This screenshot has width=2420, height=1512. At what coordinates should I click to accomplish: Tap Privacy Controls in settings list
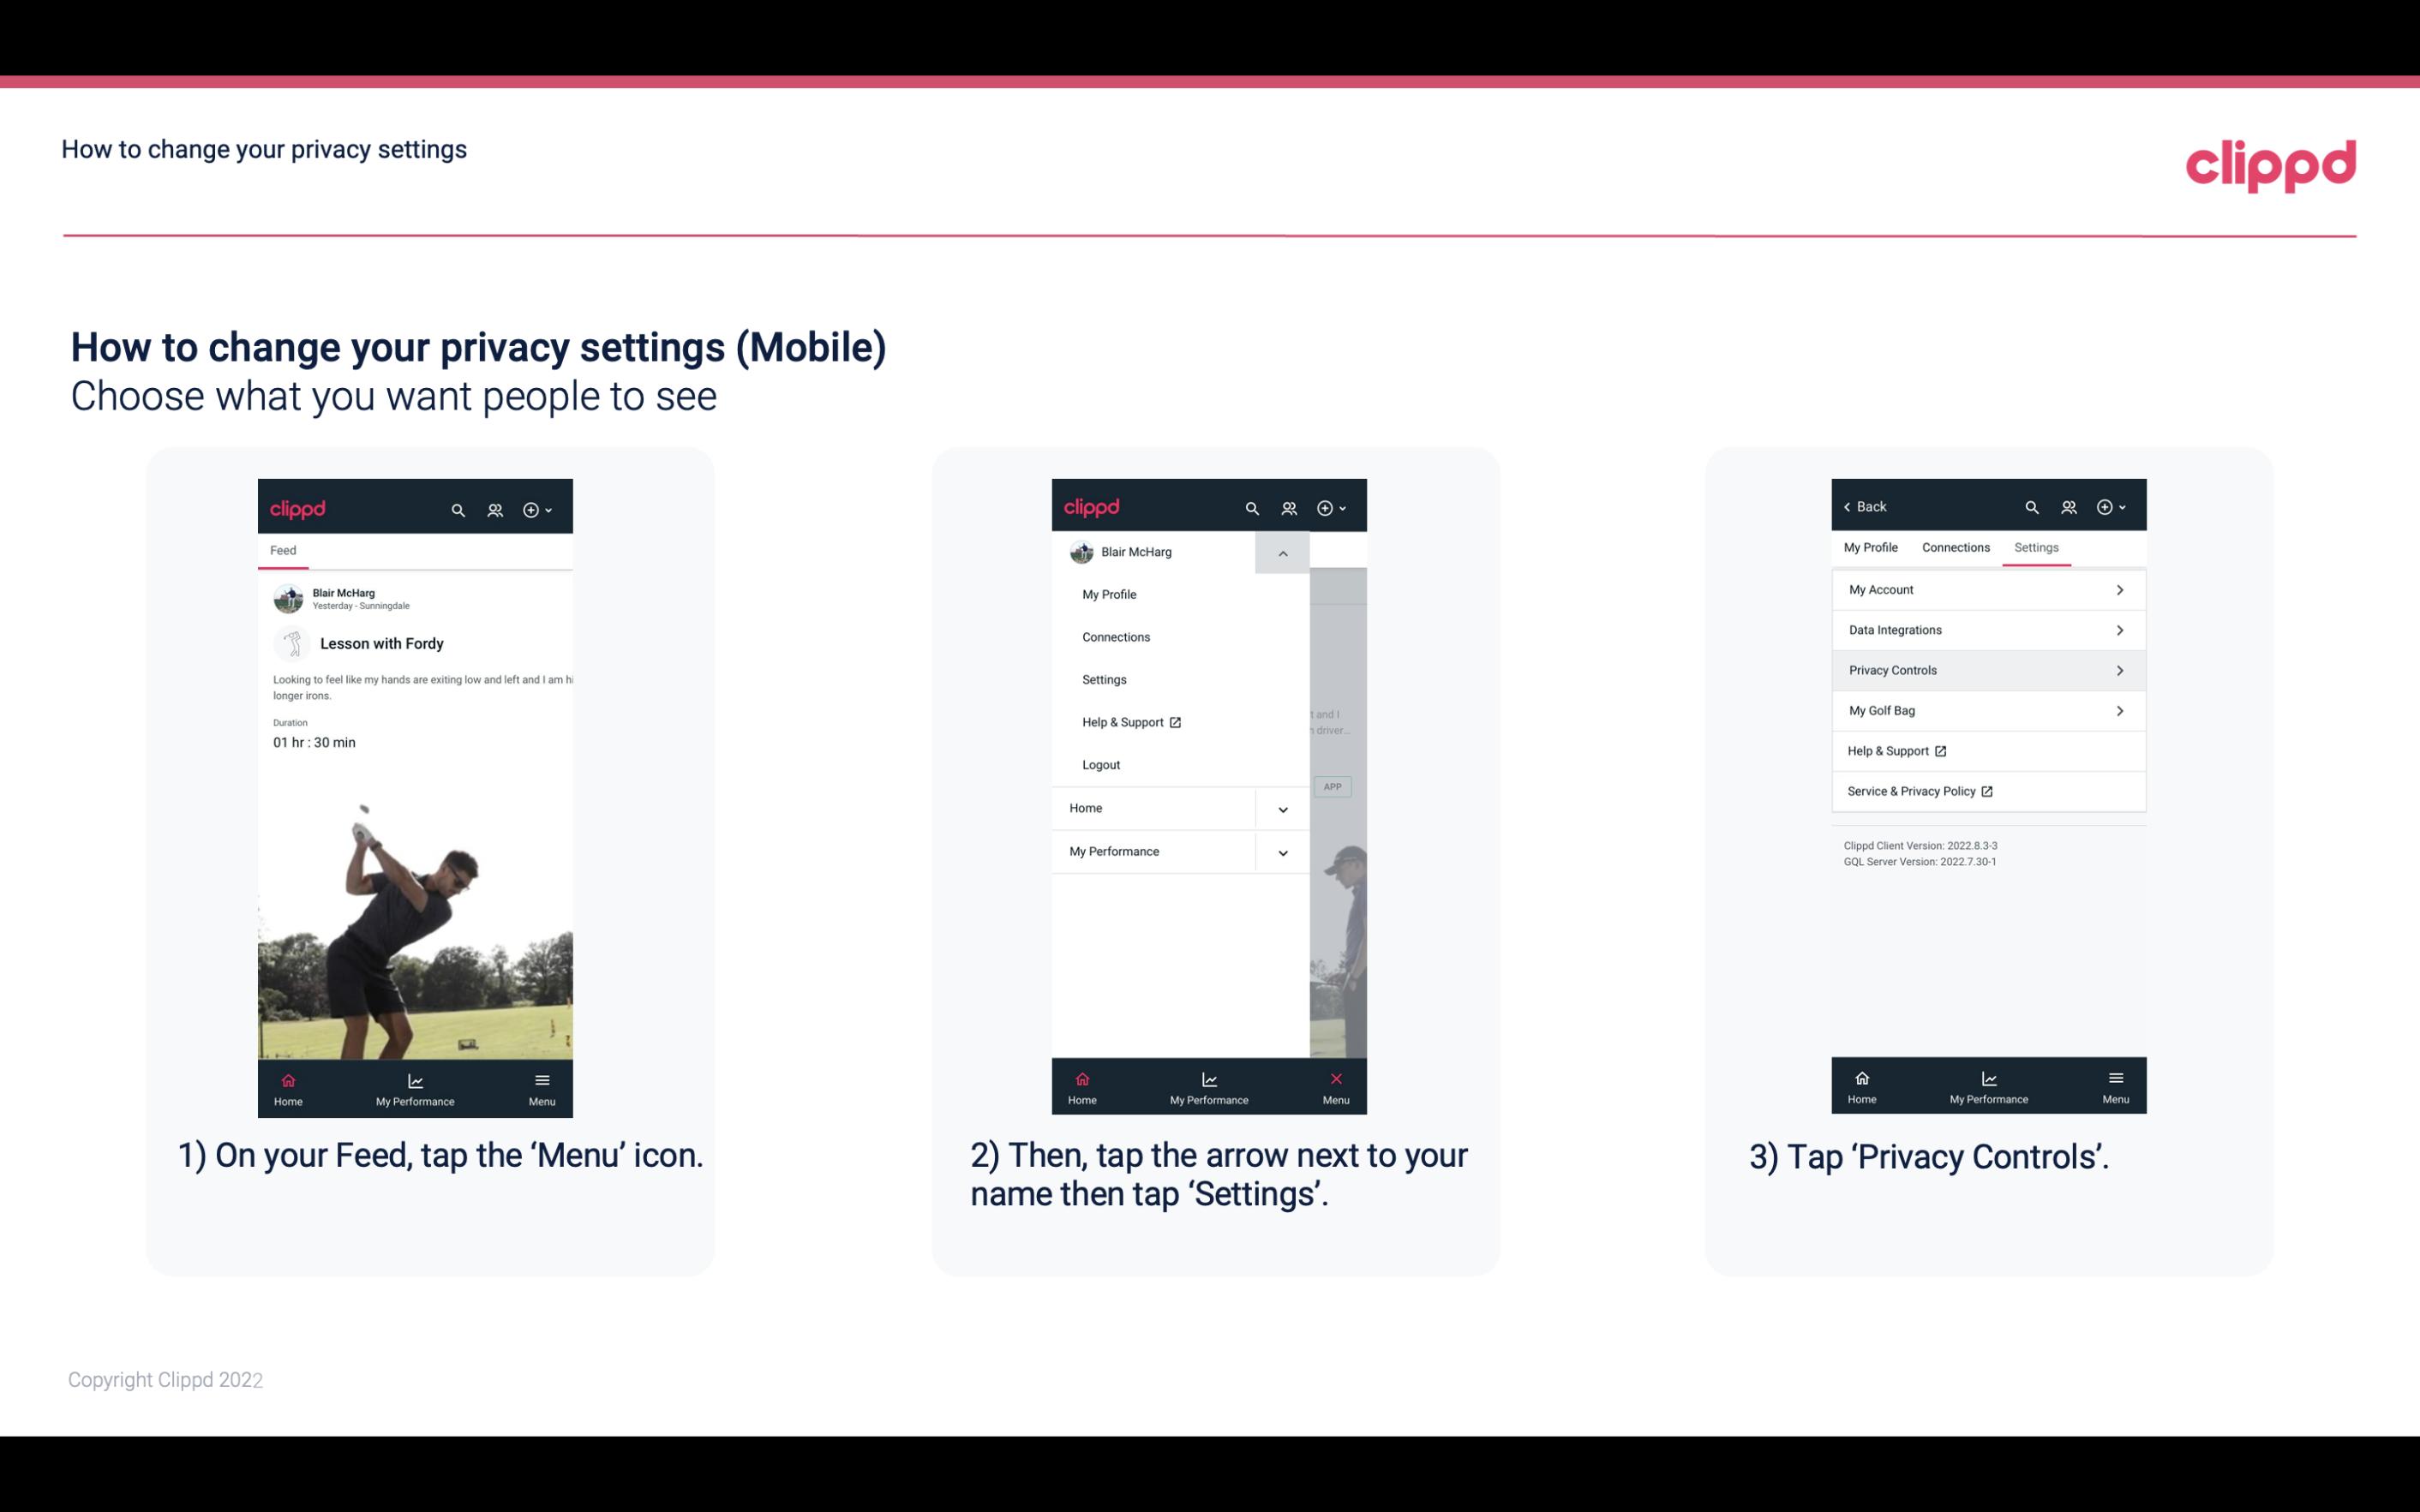pos(1986,669)
